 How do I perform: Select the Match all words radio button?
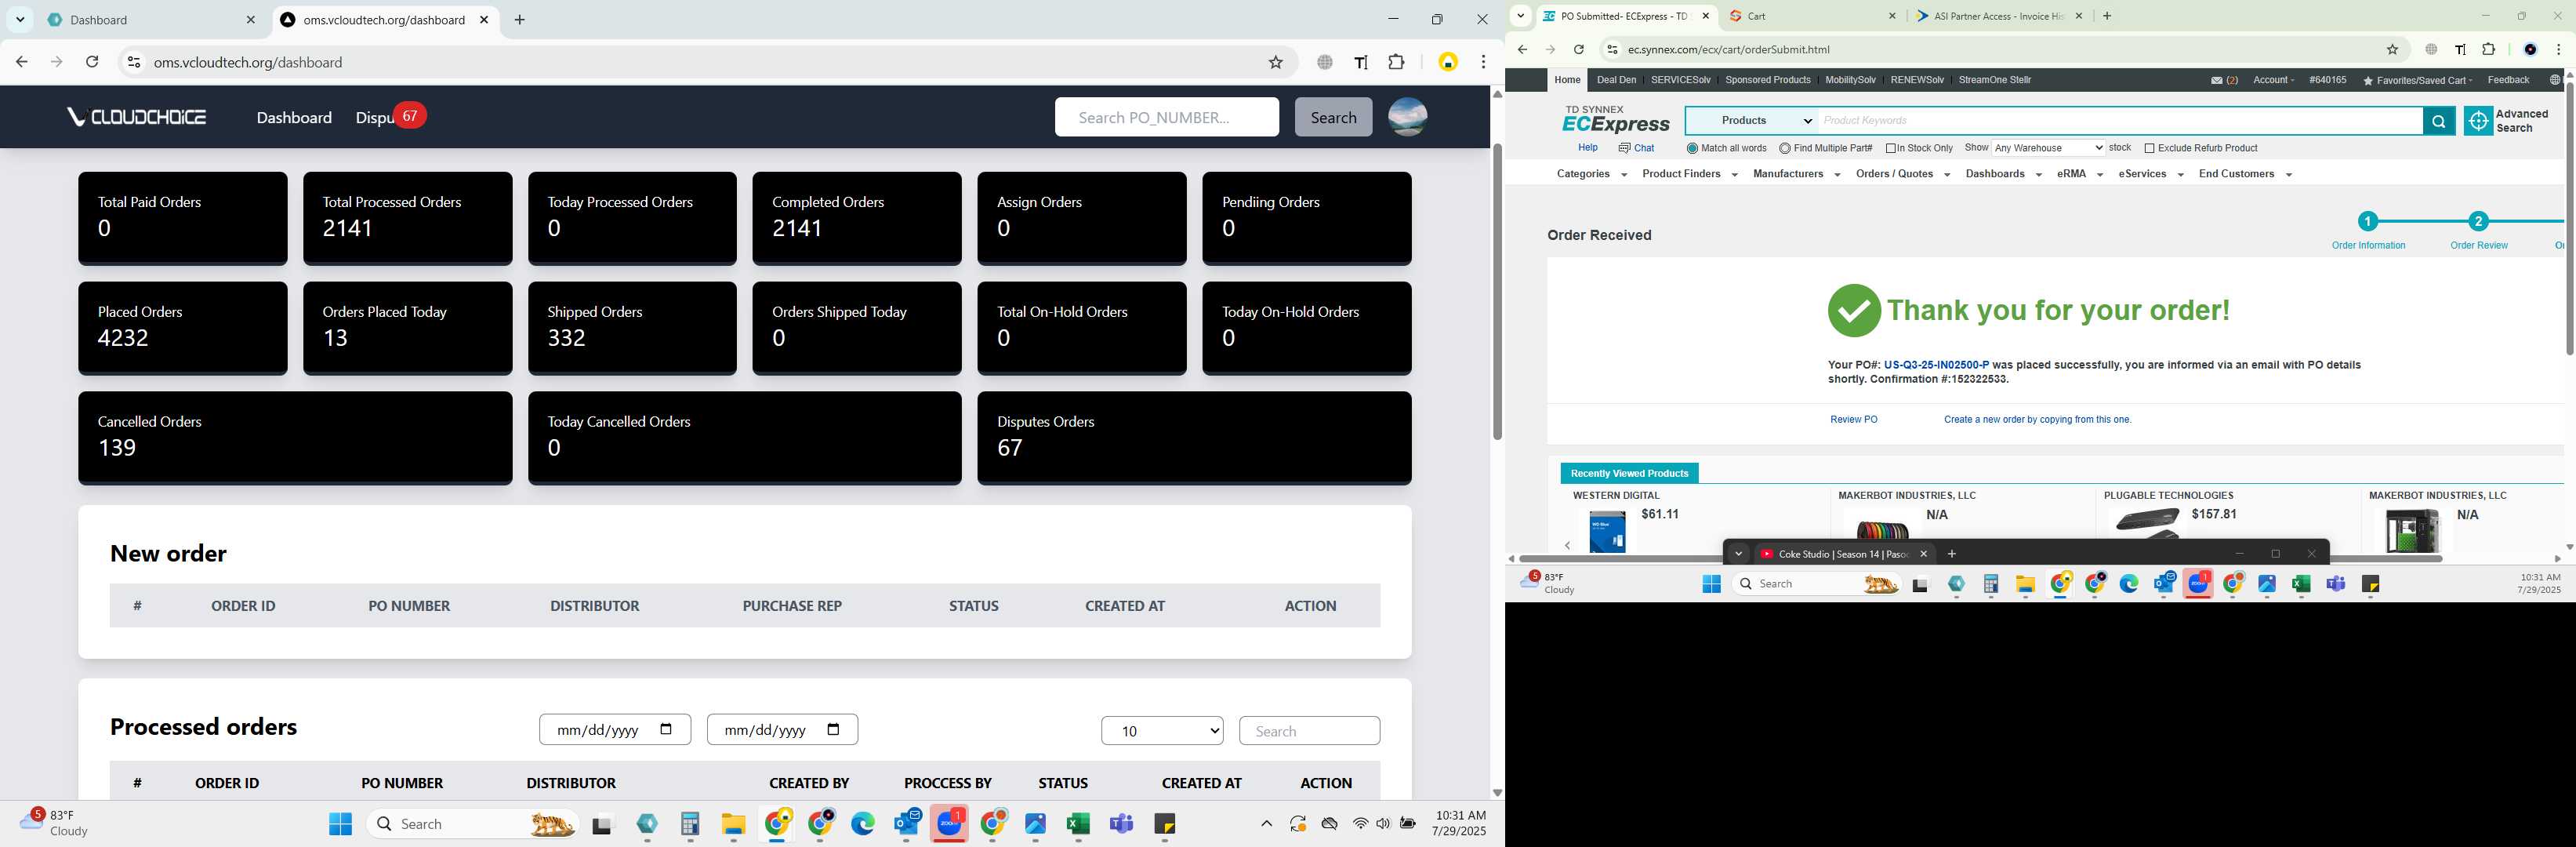click(x=1692, y=148)
